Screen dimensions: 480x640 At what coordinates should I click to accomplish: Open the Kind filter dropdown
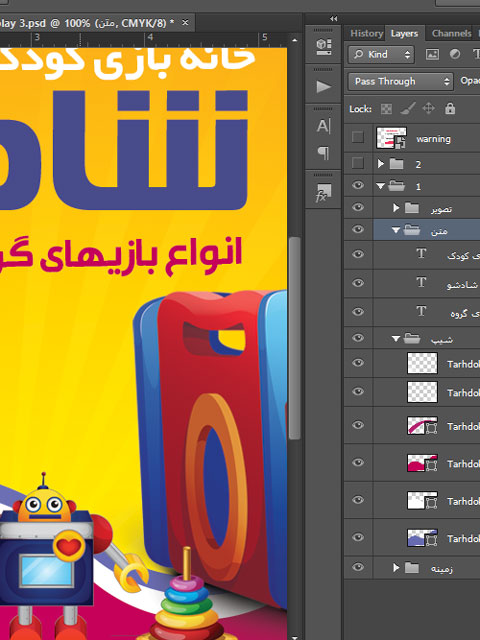click(x=381, y=54)
